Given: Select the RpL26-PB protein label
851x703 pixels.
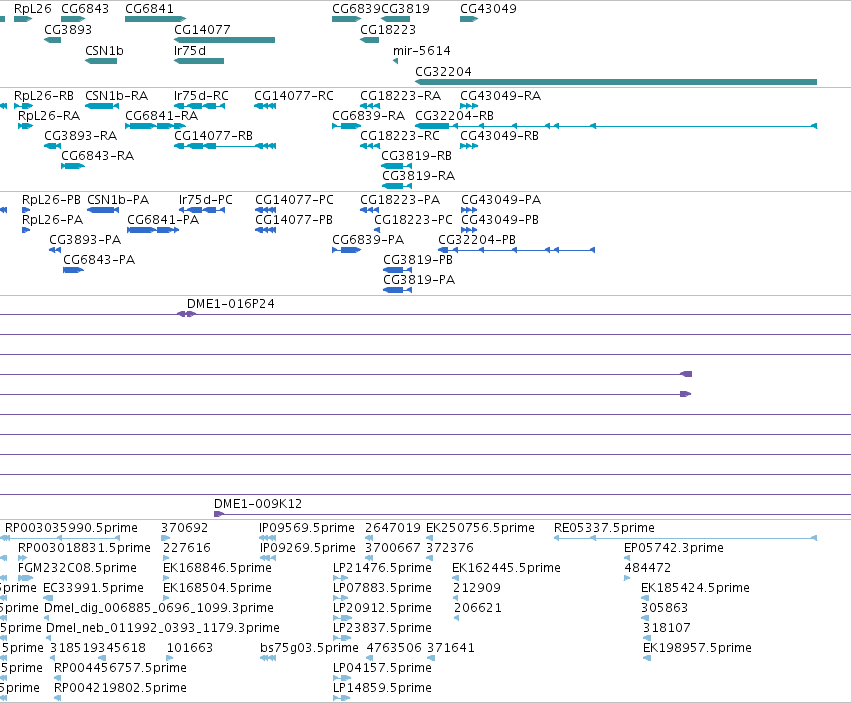Looking at the screenshot, I should tap(51, 200).
